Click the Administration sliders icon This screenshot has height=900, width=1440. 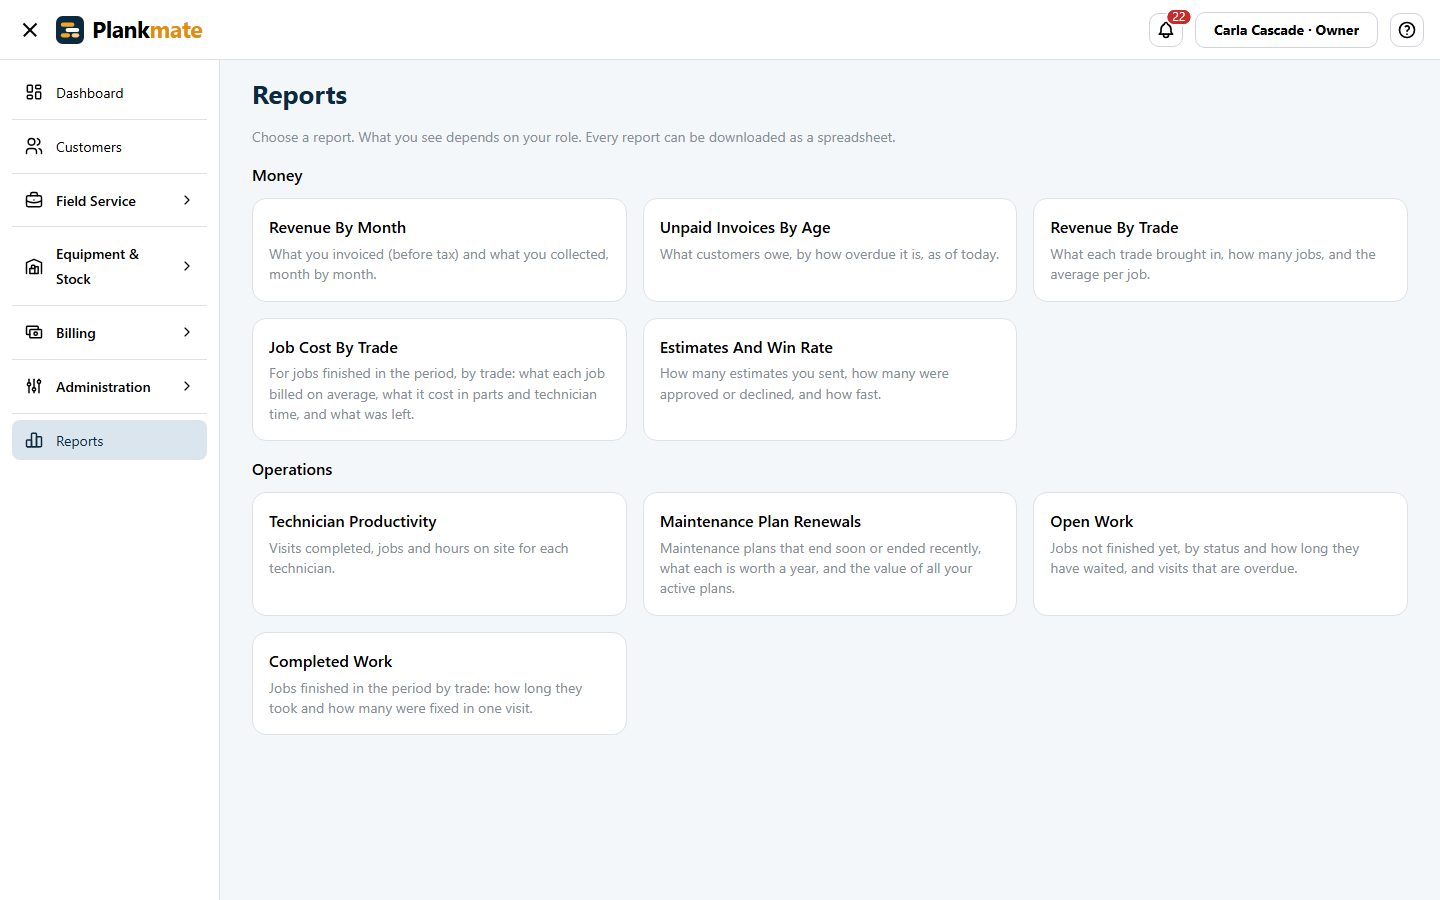[x=34, y=386]
